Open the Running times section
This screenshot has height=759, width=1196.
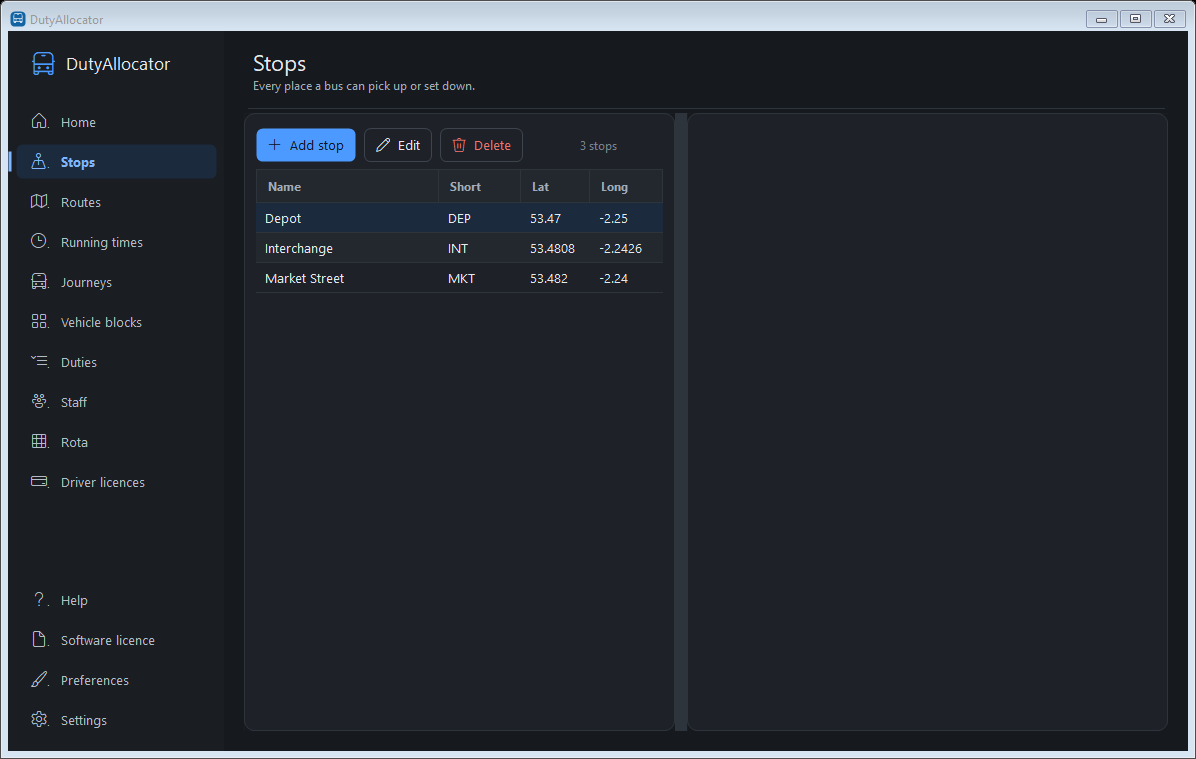[x=116, y=242]
